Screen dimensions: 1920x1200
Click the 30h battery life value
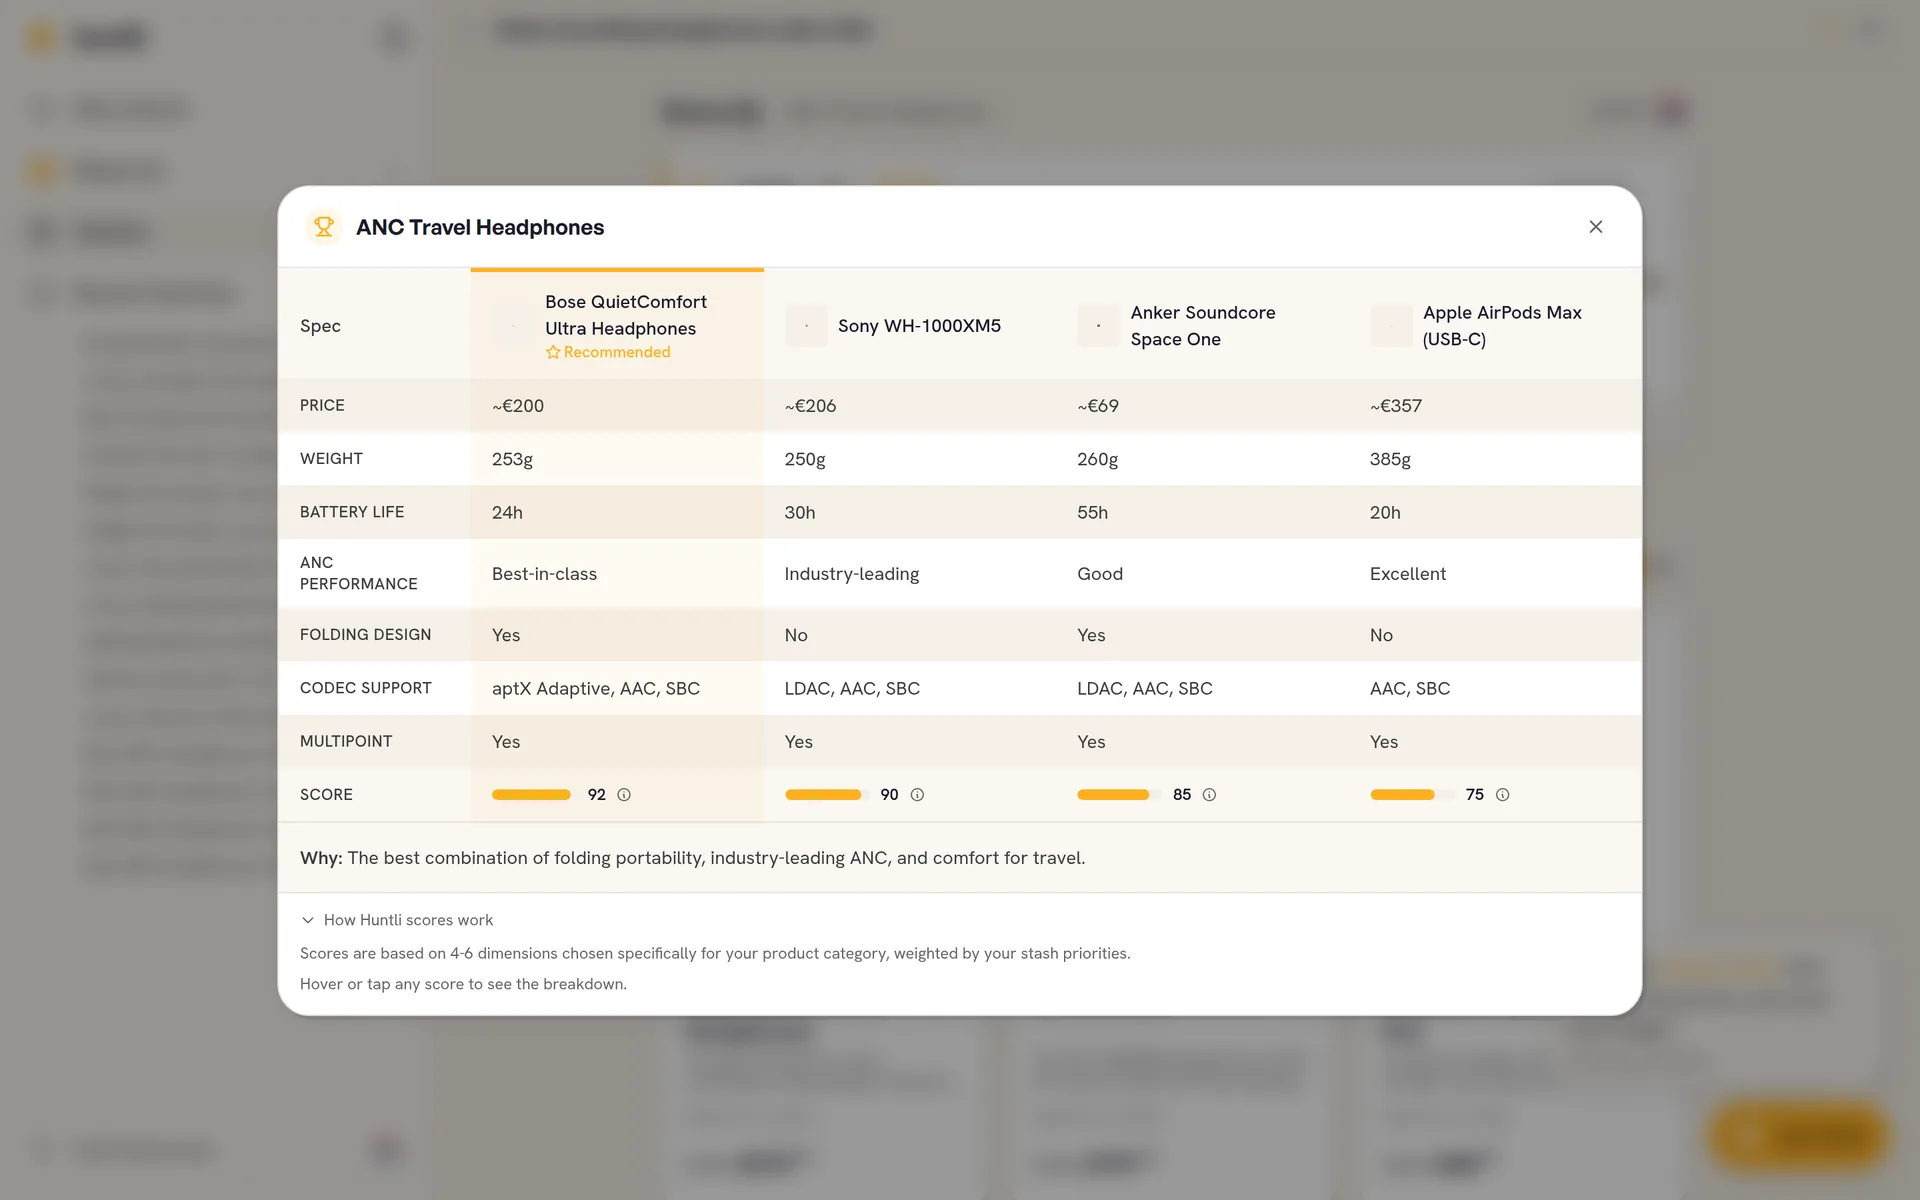[800, 512]
